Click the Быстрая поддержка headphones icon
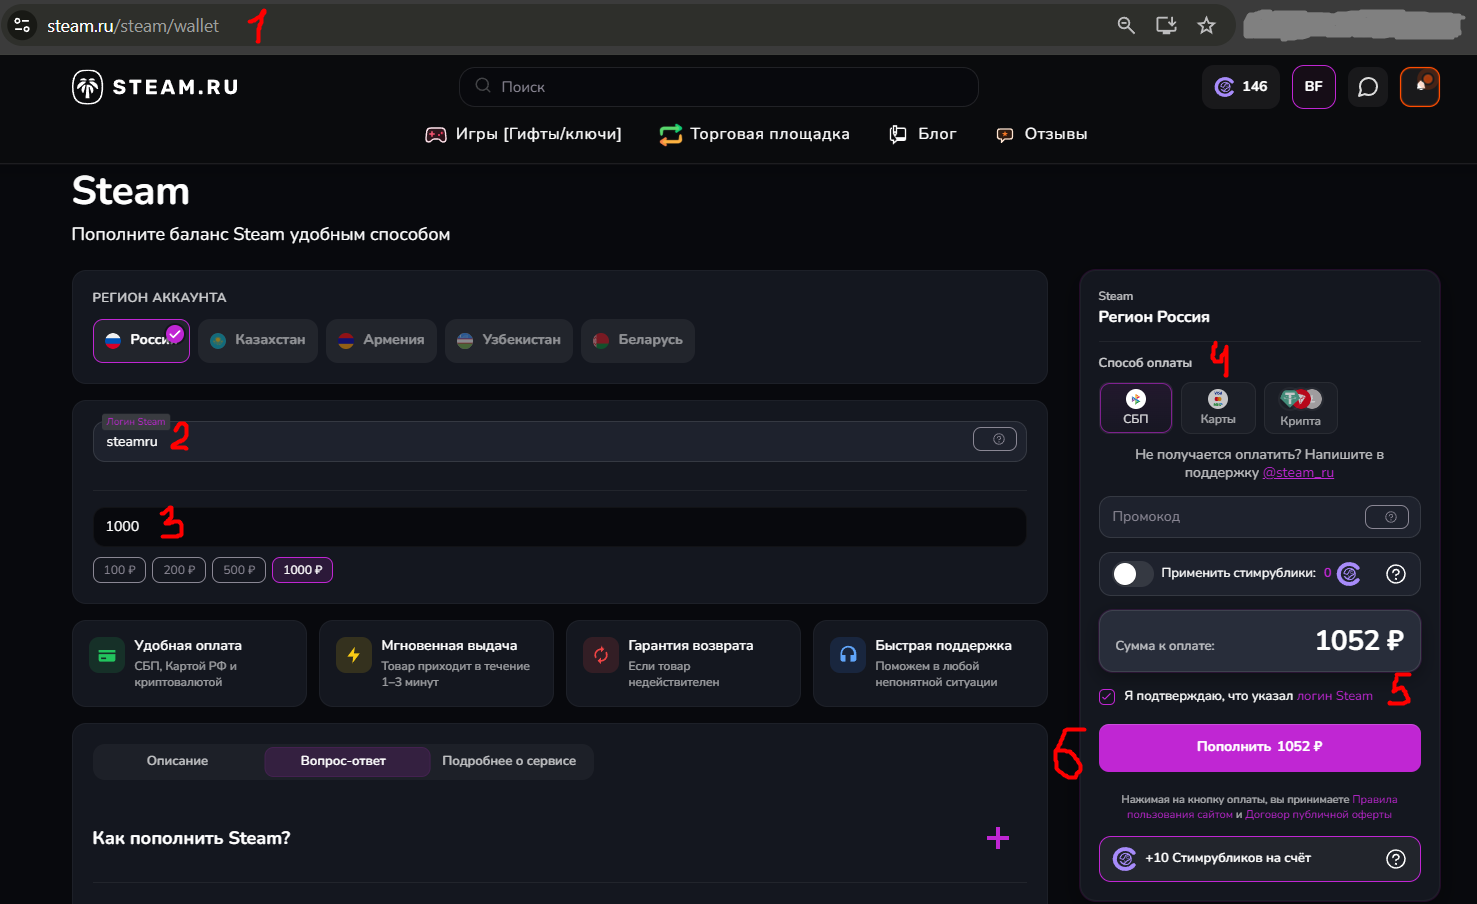 (848, 655)
